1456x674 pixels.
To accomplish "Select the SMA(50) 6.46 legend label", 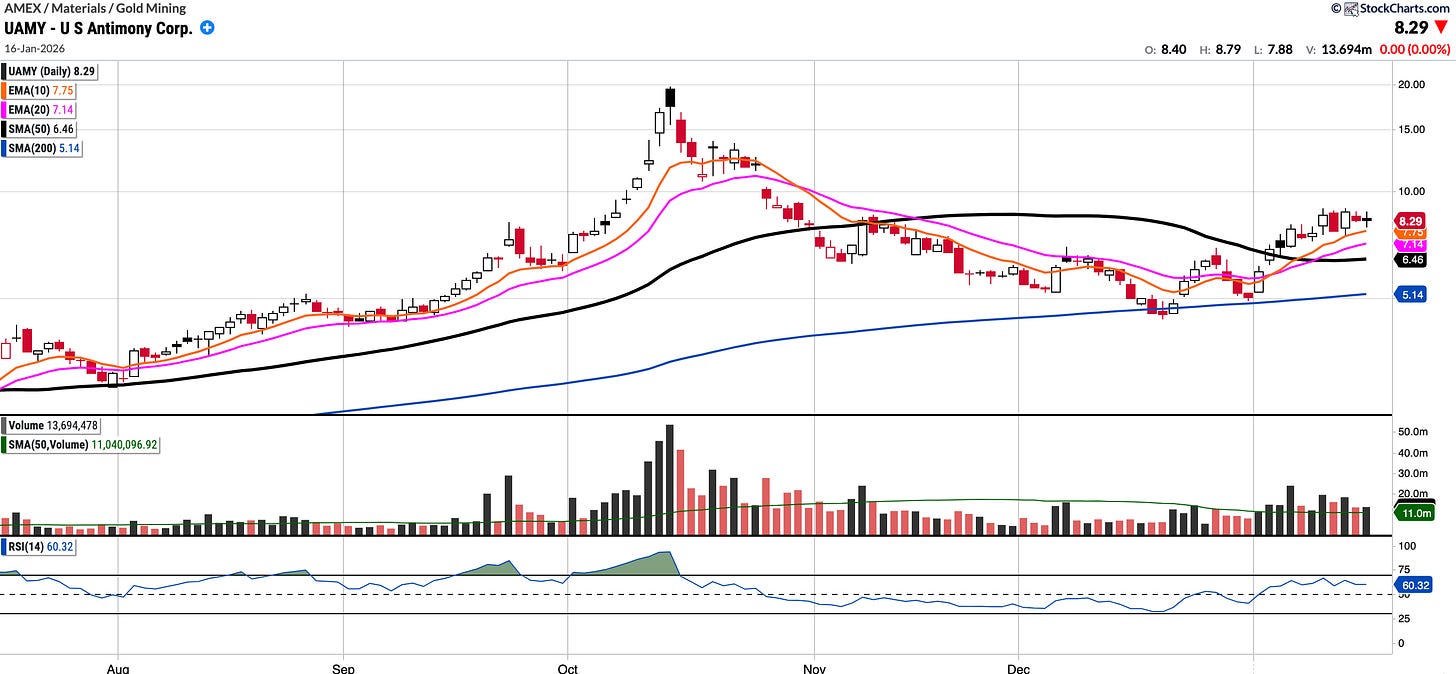I will click(x=43, y=129).
